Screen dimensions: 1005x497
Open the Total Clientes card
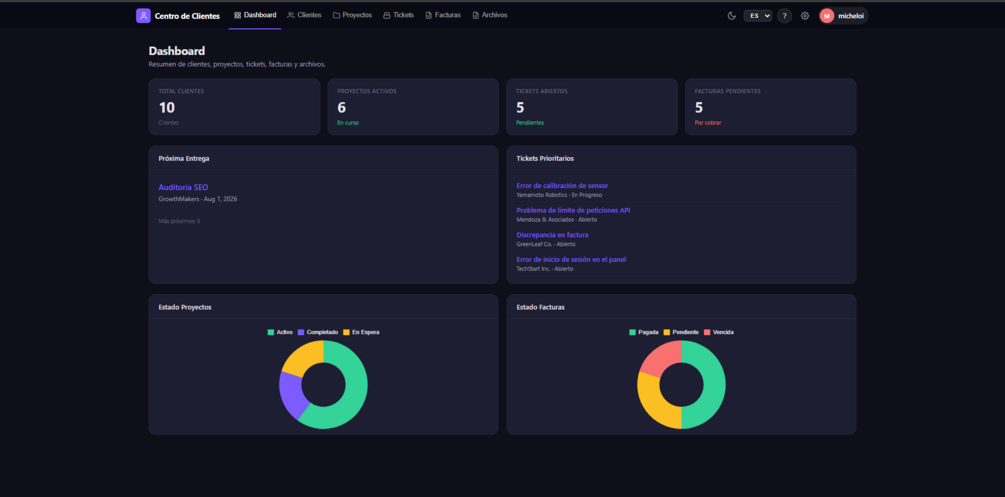[235, 106]
